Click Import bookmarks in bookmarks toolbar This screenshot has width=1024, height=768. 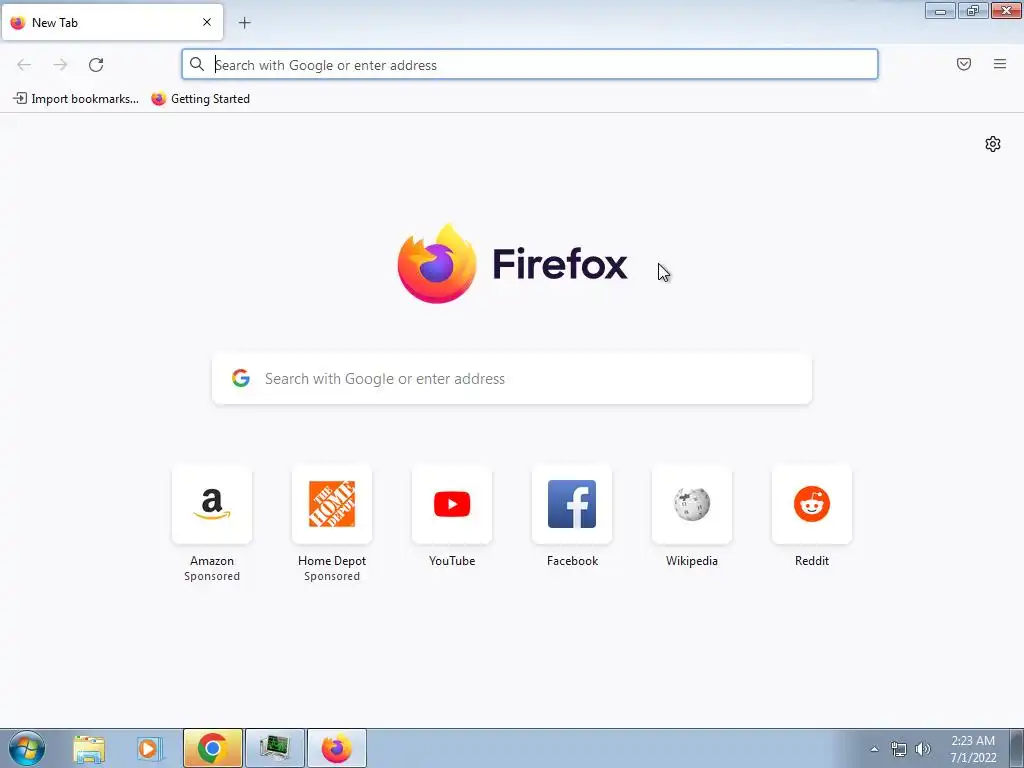pos(76,99)
